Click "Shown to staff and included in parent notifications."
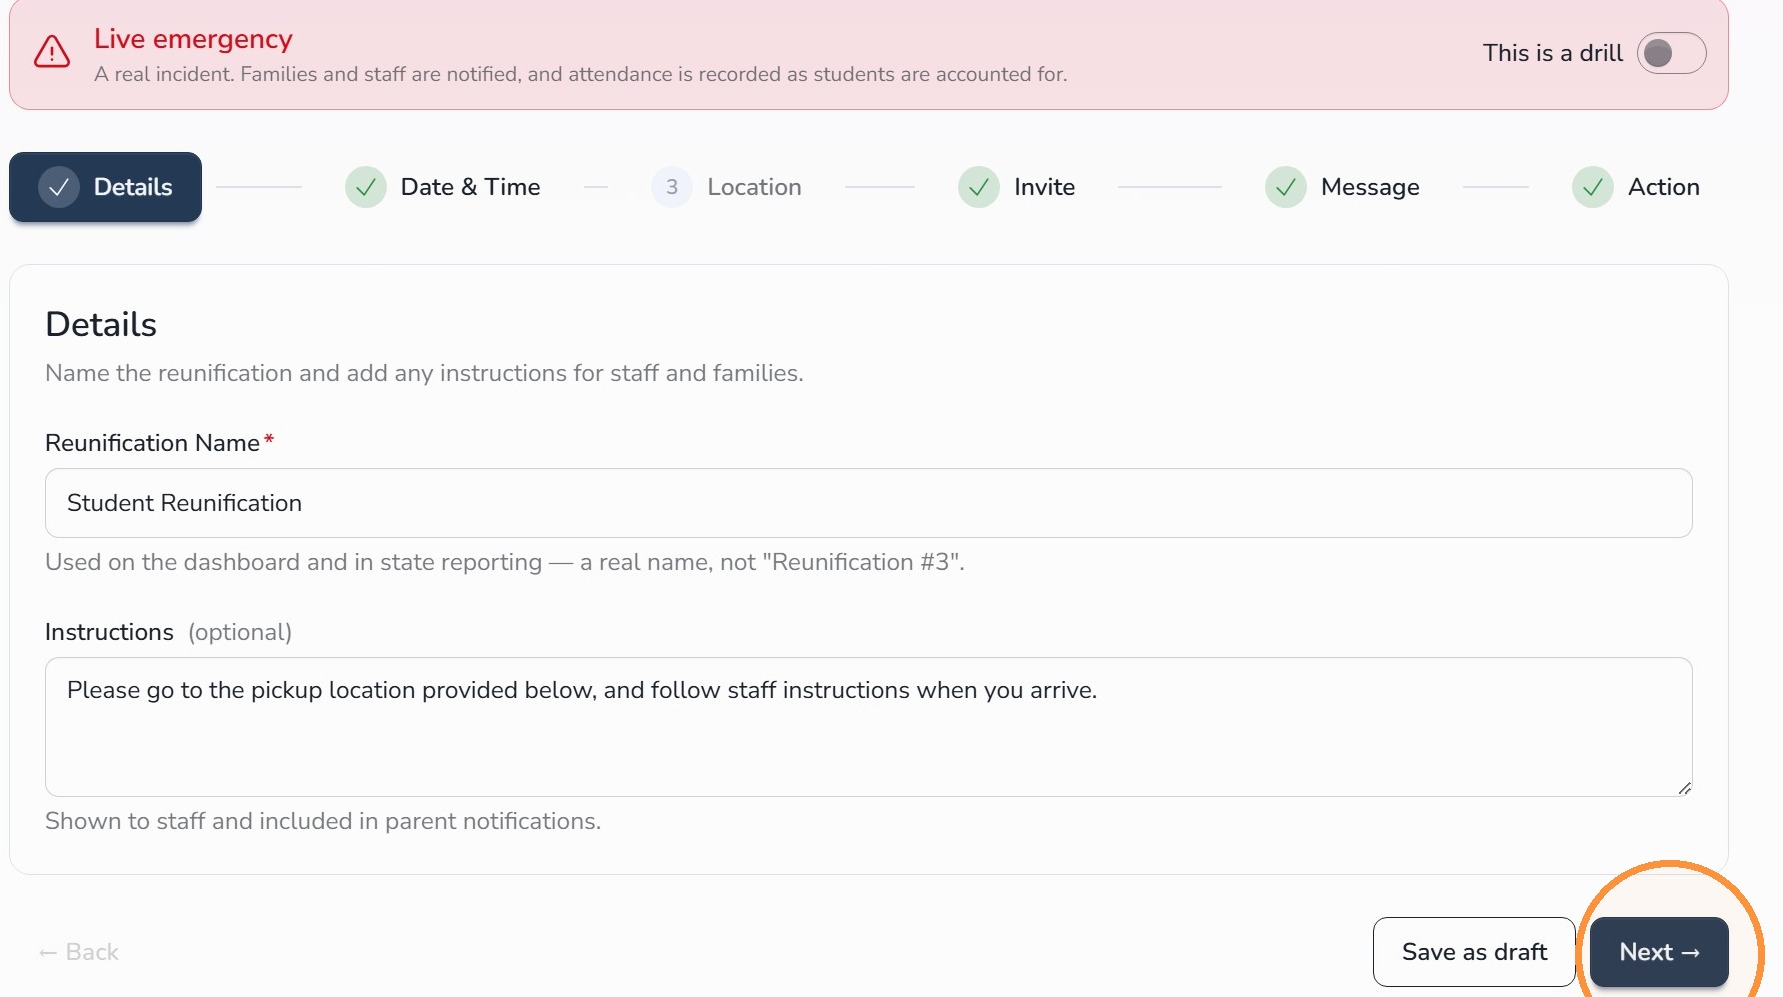The image size is (1783, 997). point(323,821)
